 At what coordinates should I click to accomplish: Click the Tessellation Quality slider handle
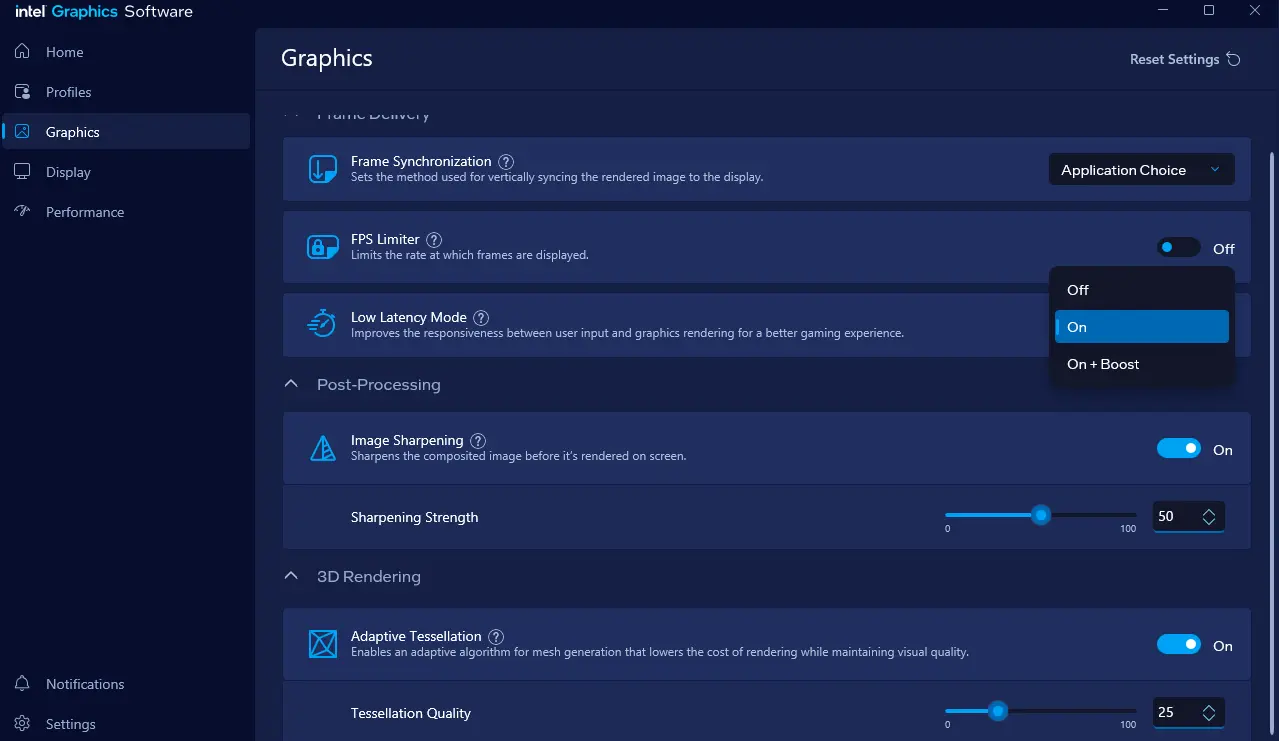997,711
